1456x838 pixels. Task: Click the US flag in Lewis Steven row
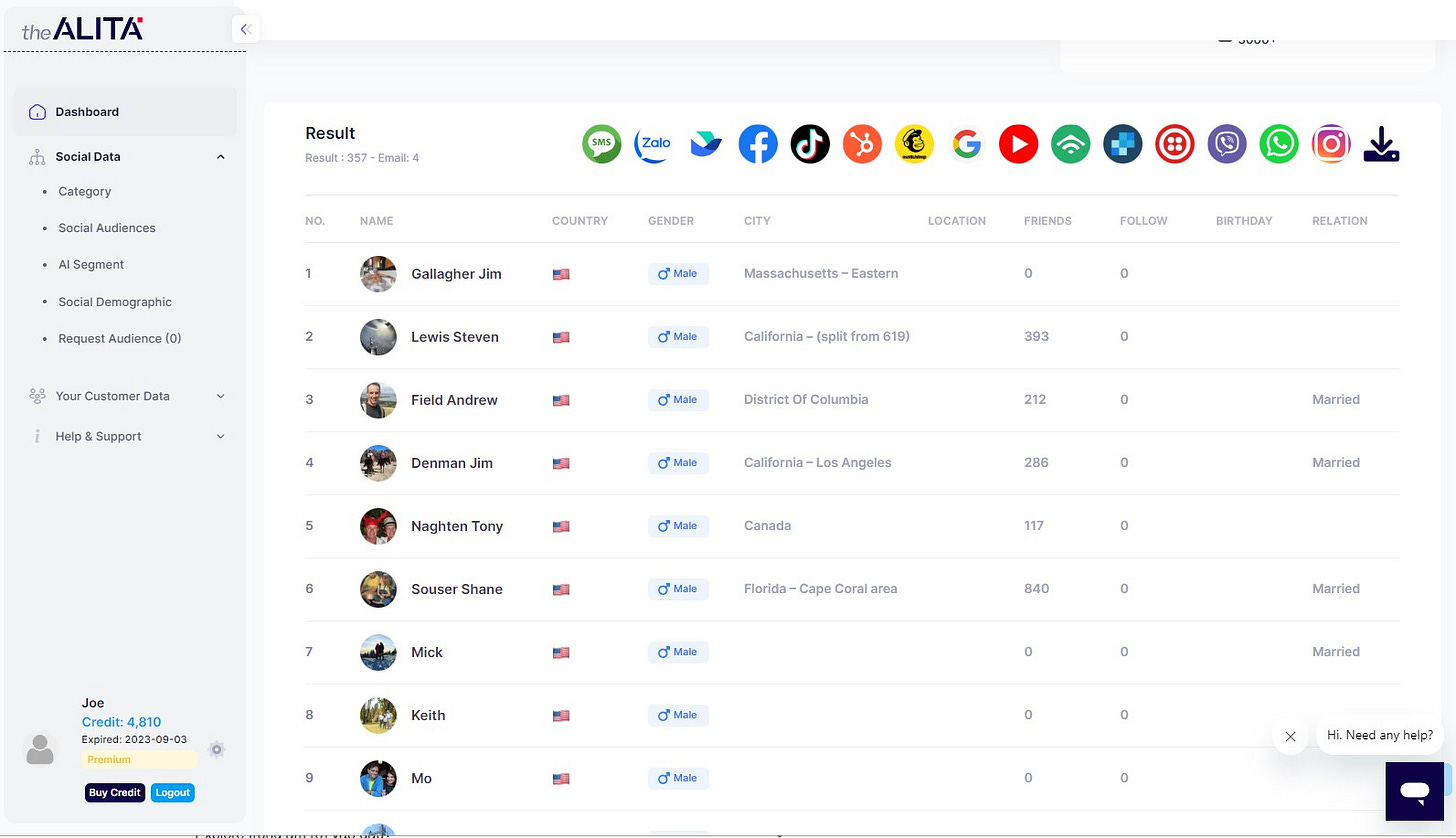pos(561,338)
